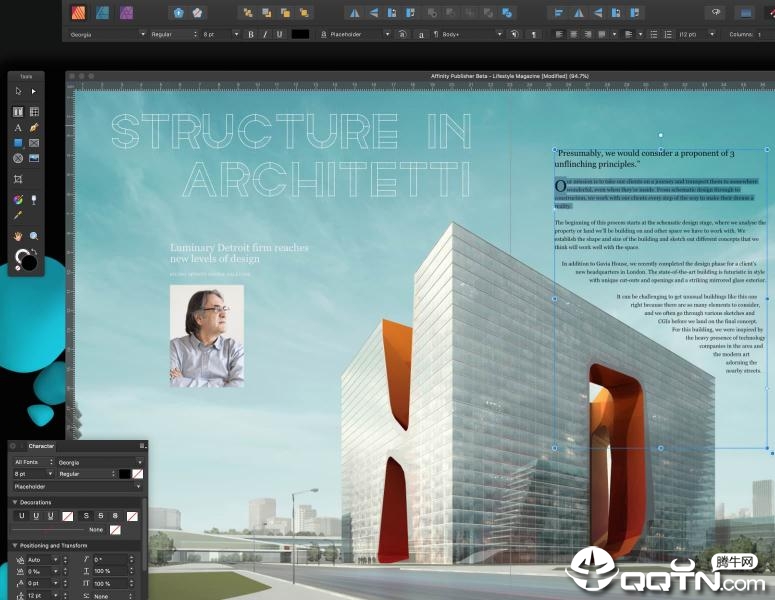This screenshot has width=775, height=600.
Task: Select the Pen tool
Action: coord(34,128)
